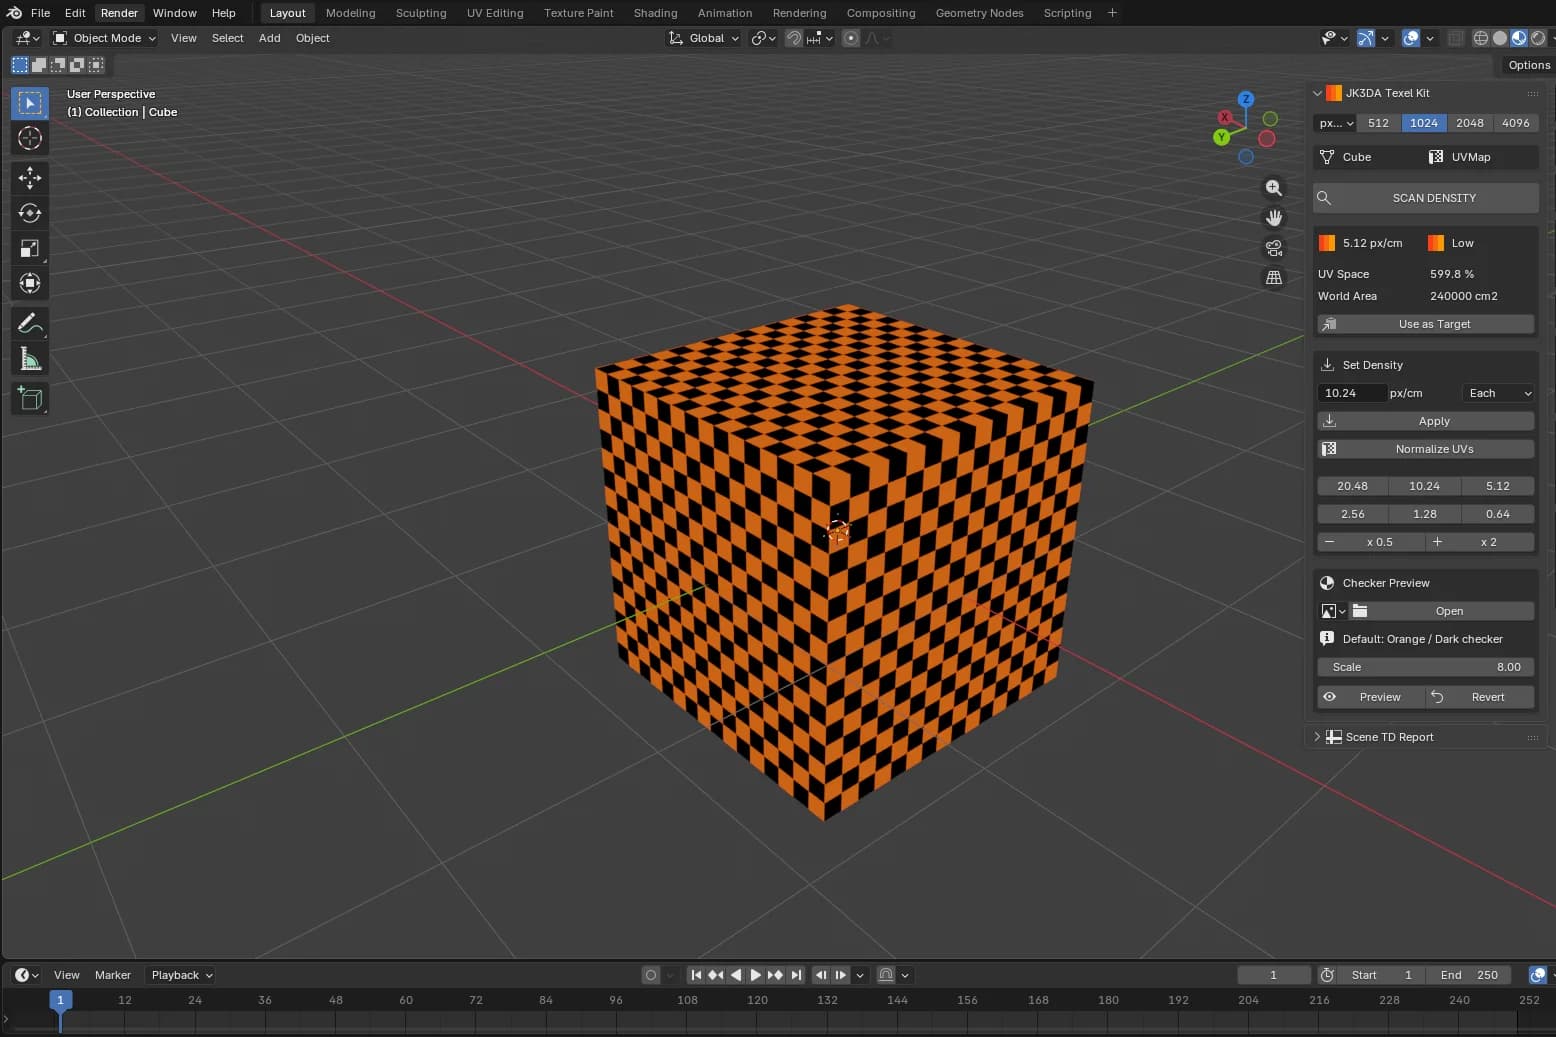Select the Select Box tool
This screenshot has height=1037, width=1556.
point(30,103)
